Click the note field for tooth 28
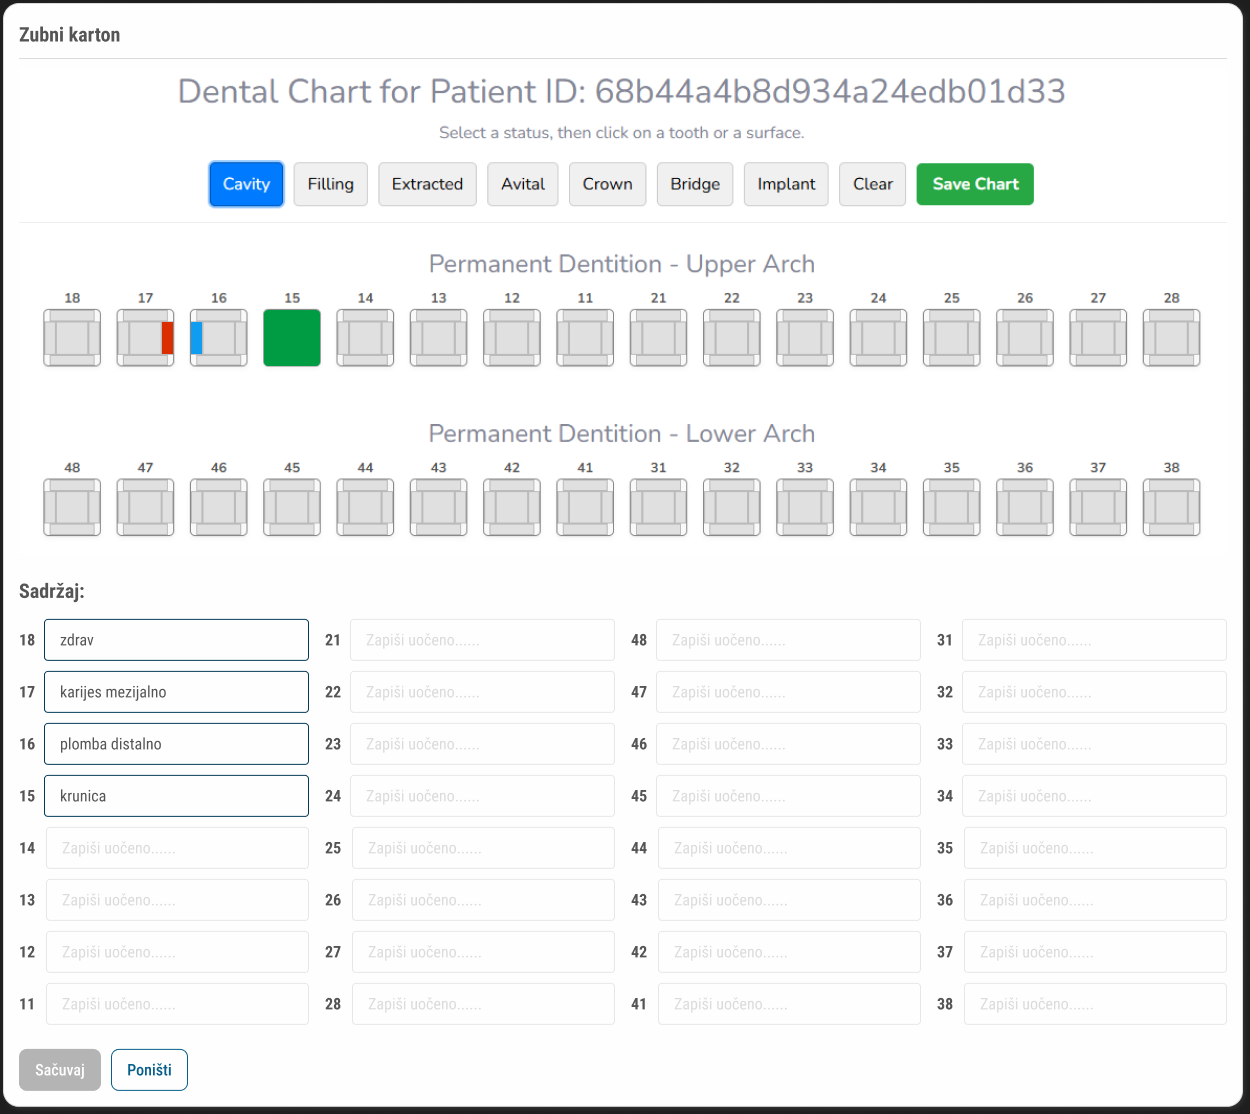This screenshot has width=1250, height=1114. click(x=483, y=1004)
